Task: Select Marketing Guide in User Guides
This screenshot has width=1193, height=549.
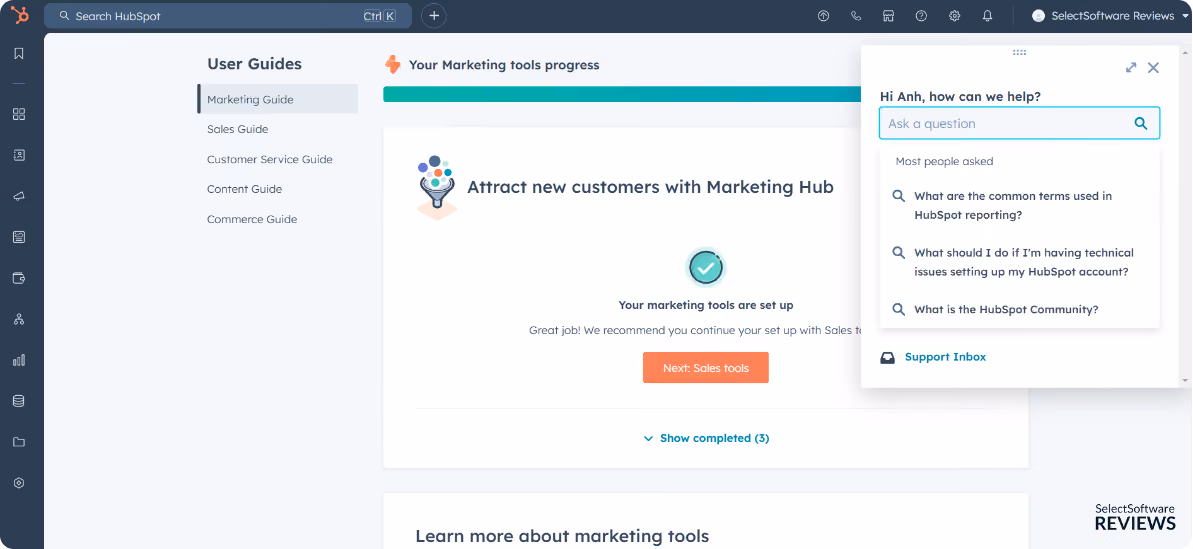Action: pyautogui.click(x=278, y=99)
